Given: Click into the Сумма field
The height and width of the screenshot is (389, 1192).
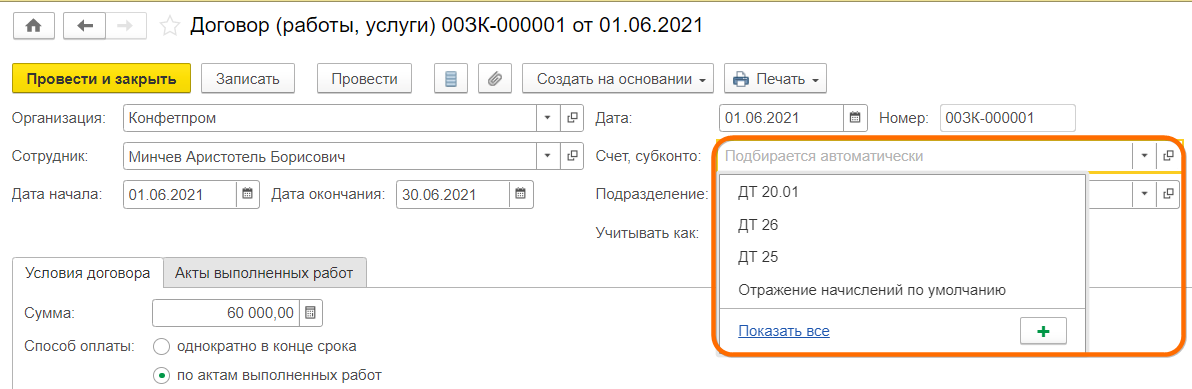Looking at the screenshot, I should pyautogui.click(x=227, y=312).
